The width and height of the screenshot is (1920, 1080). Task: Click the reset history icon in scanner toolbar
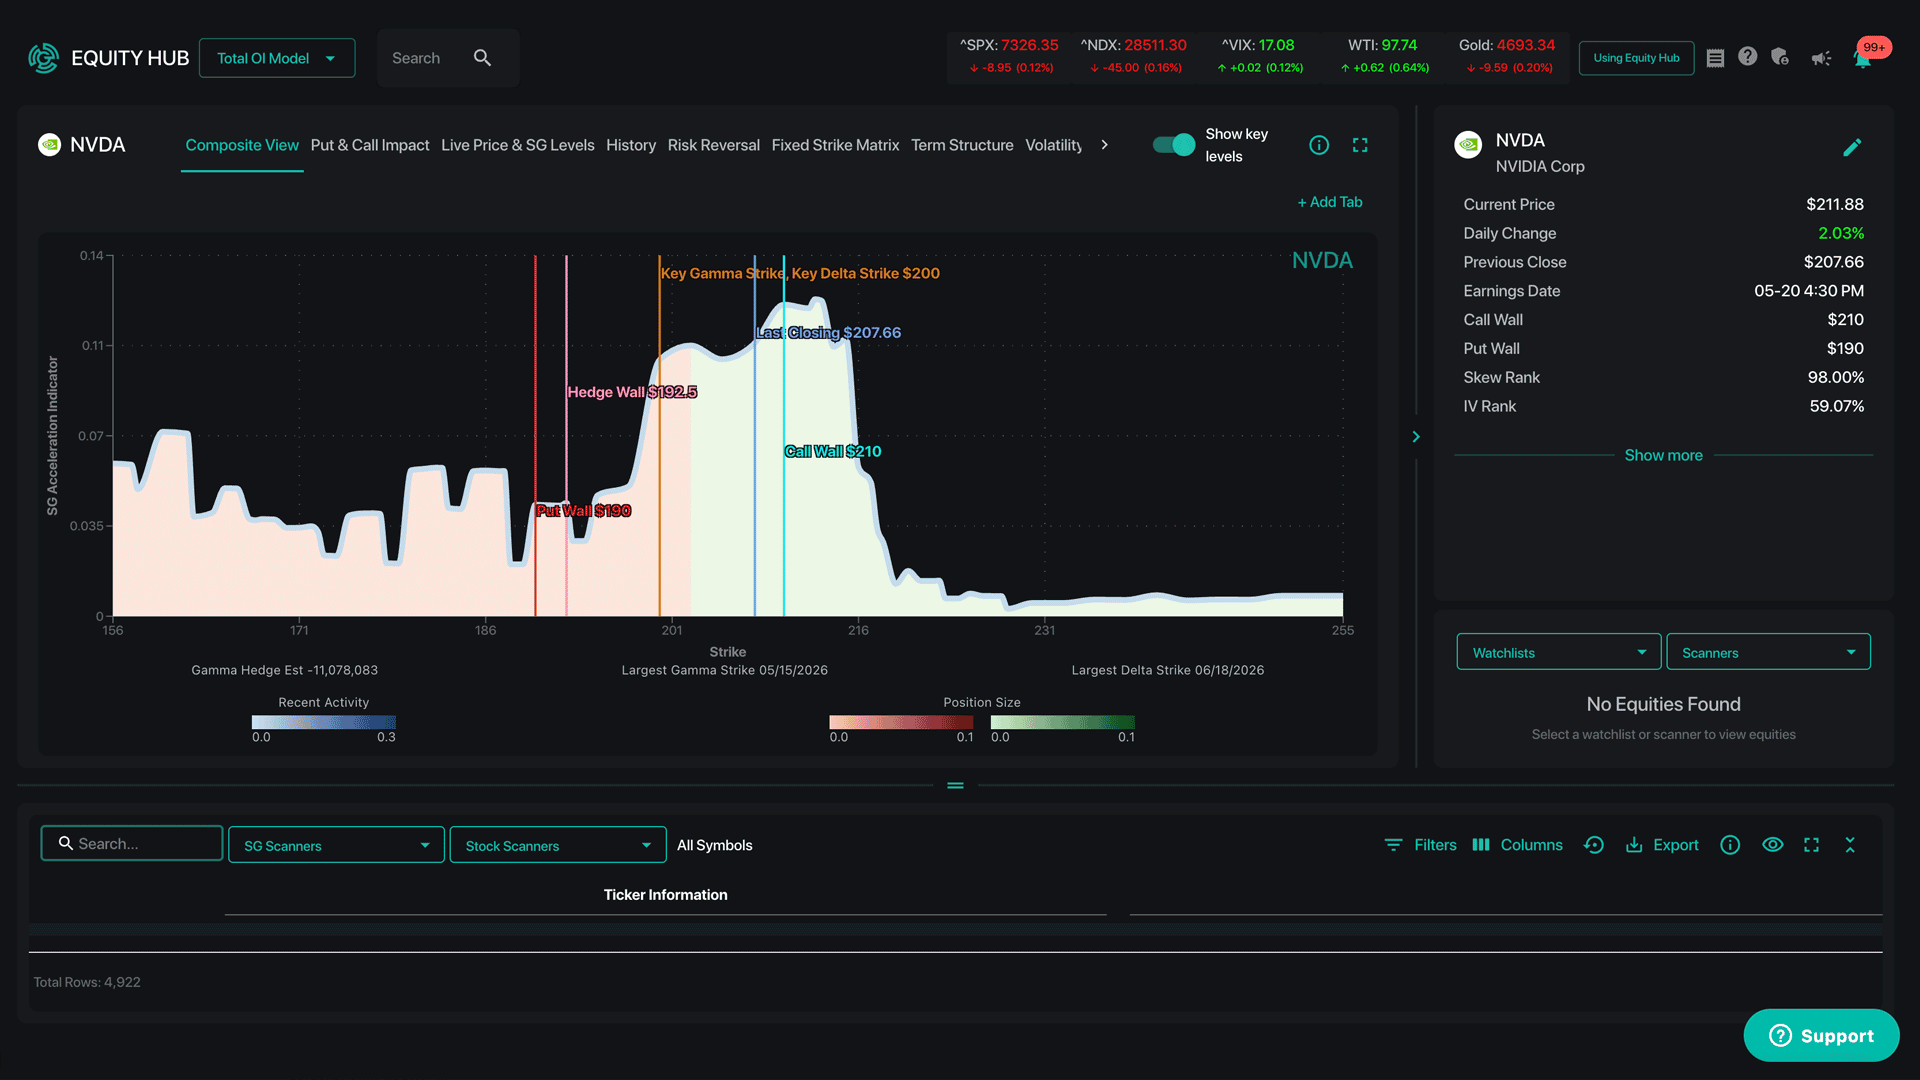coord(1594,845)
